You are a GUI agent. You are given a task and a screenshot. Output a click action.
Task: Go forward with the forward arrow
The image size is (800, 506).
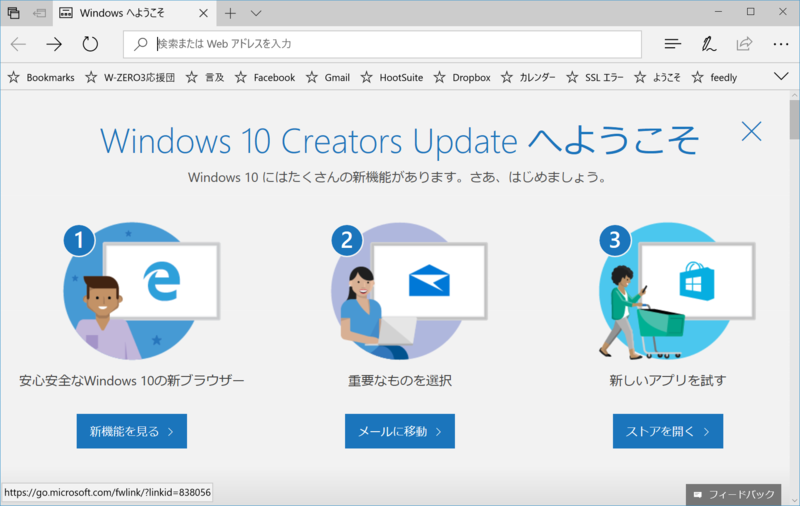54,44
